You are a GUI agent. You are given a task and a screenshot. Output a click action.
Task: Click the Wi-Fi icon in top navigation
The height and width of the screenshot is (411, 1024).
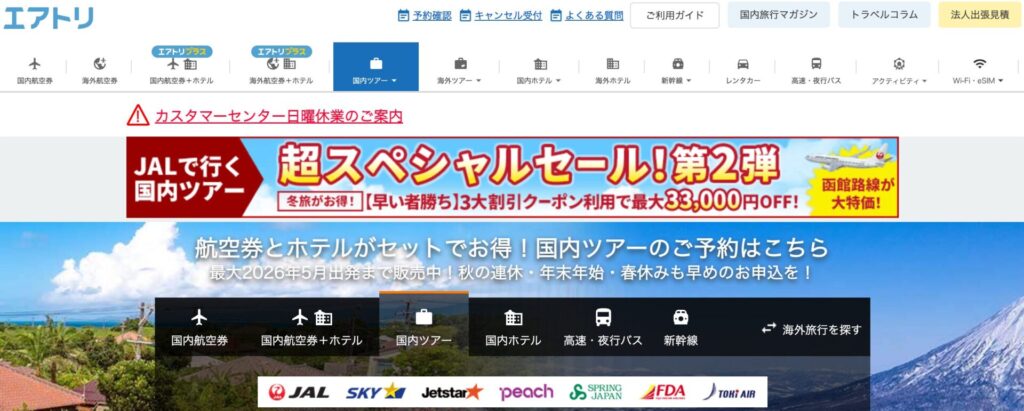click(x=979, y=63)
